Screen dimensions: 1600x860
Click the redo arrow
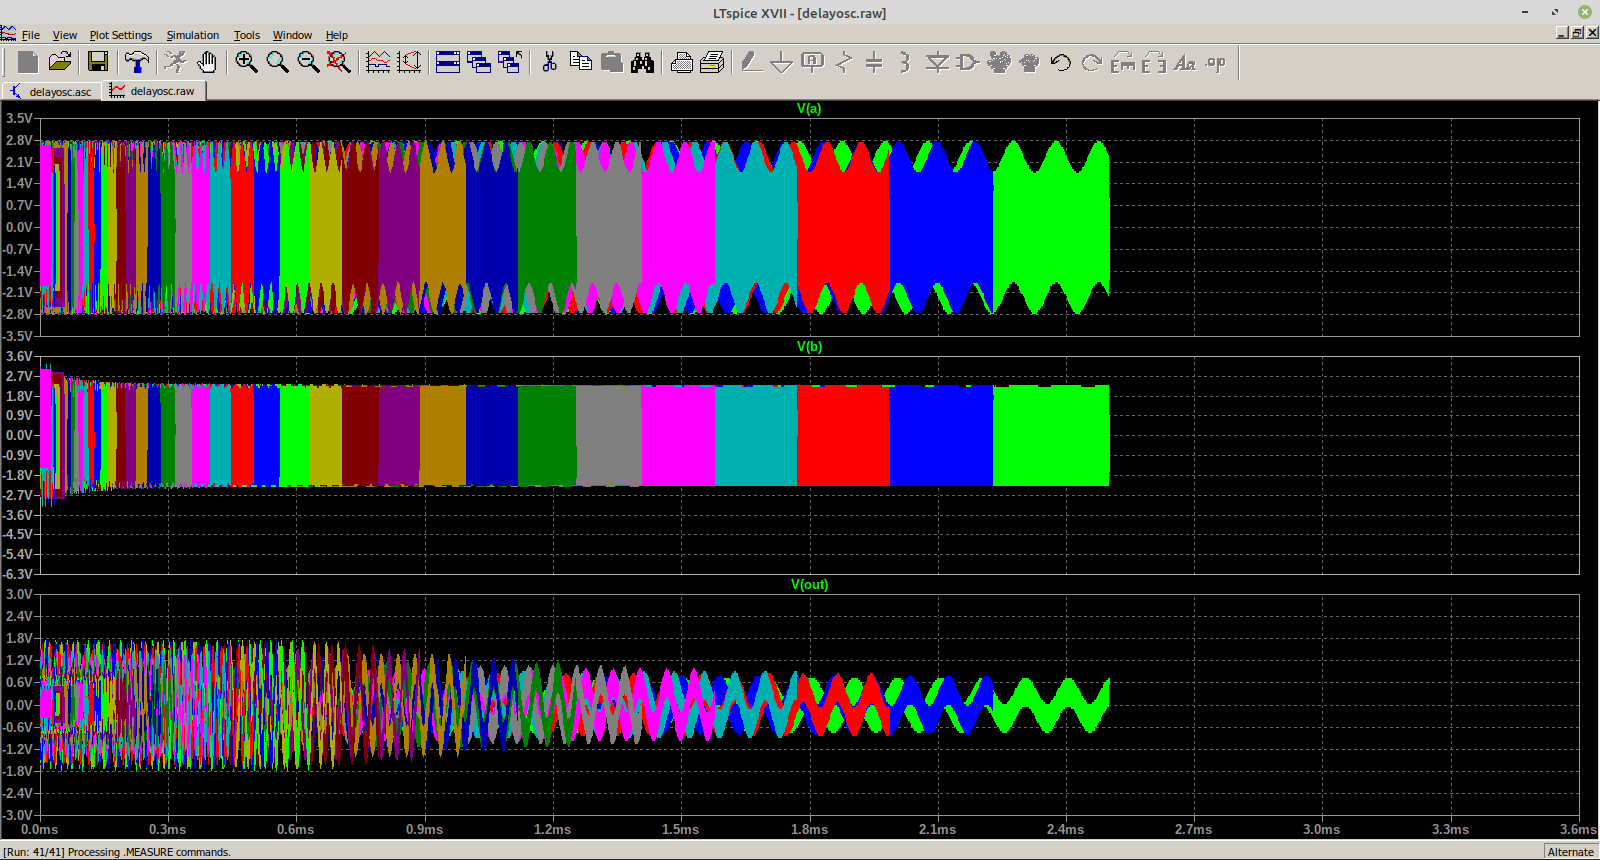coord(1092,62)
